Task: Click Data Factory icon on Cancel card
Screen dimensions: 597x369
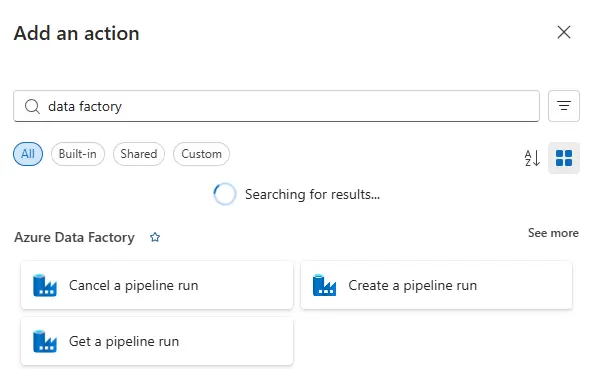Action: [x=45, y=285]
